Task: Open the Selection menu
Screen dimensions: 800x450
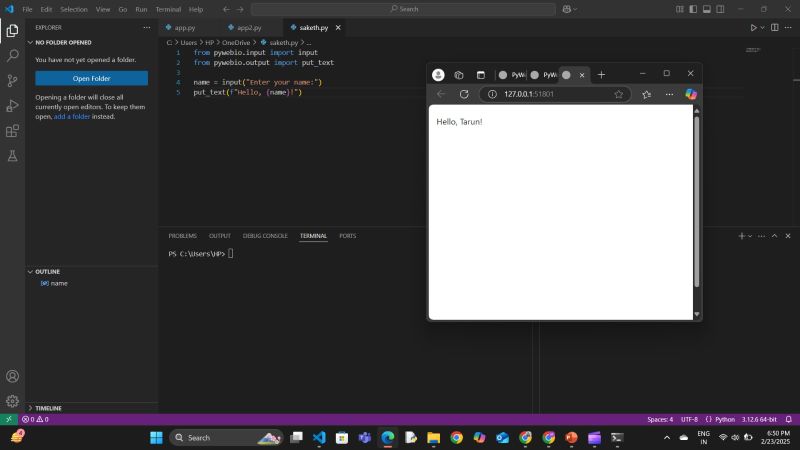Action: (73, 9)
